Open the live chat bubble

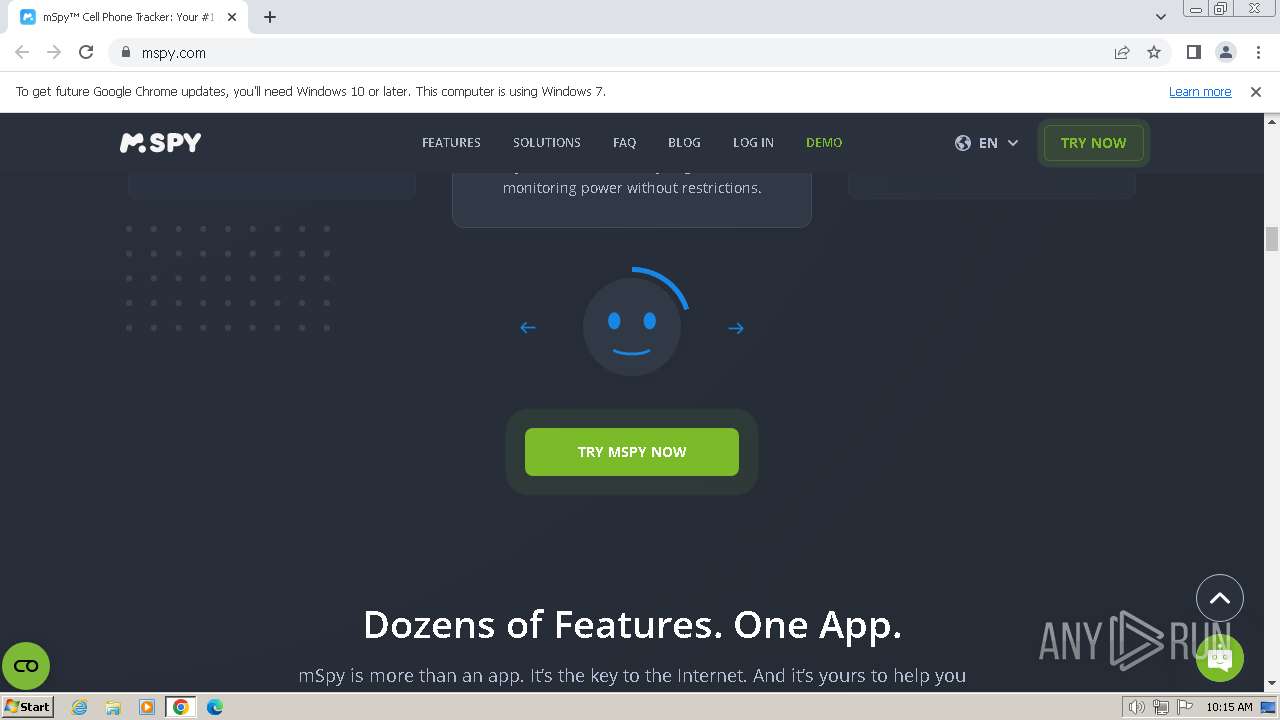pyautogui.click(x=1219, y=658)
